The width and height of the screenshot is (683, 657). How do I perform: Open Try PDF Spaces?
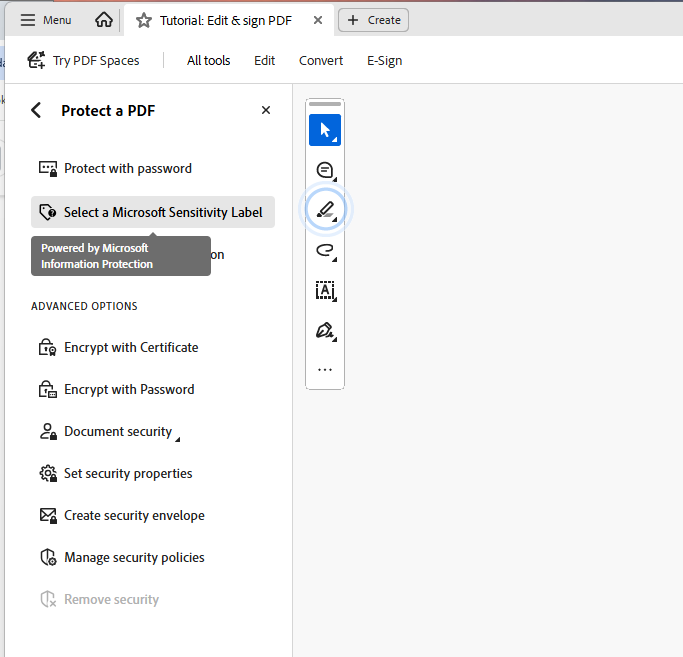(84, 60)
